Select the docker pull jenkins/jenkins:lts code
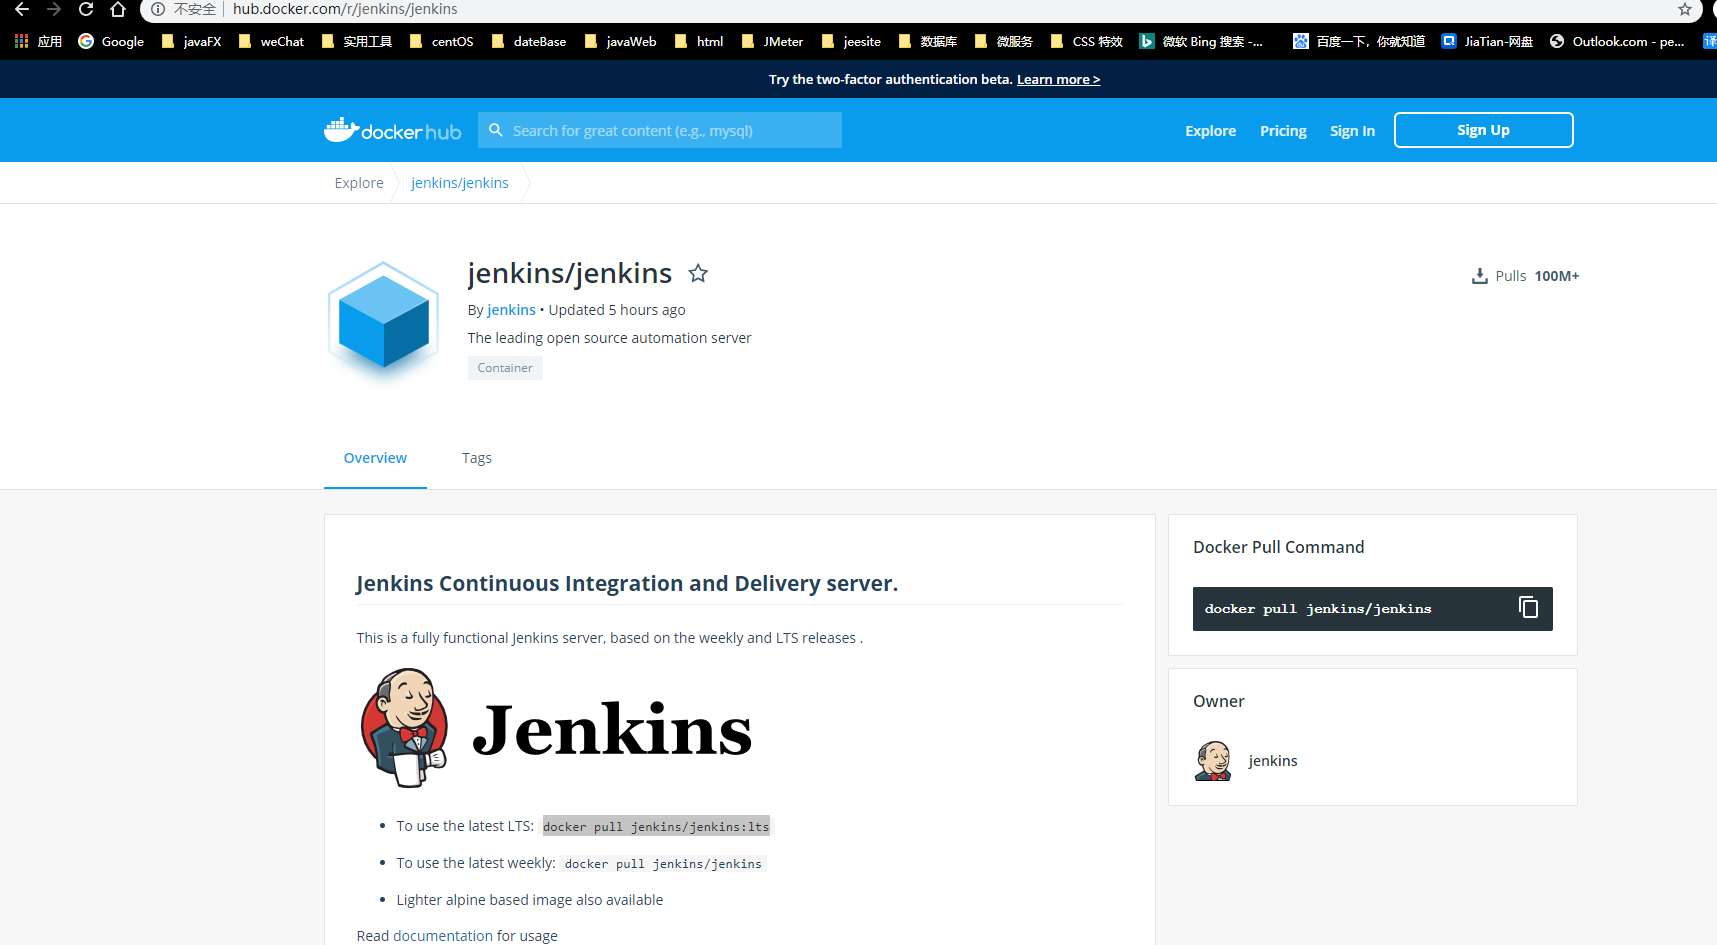Viewport: 1717px width, 945px height. 656,826
